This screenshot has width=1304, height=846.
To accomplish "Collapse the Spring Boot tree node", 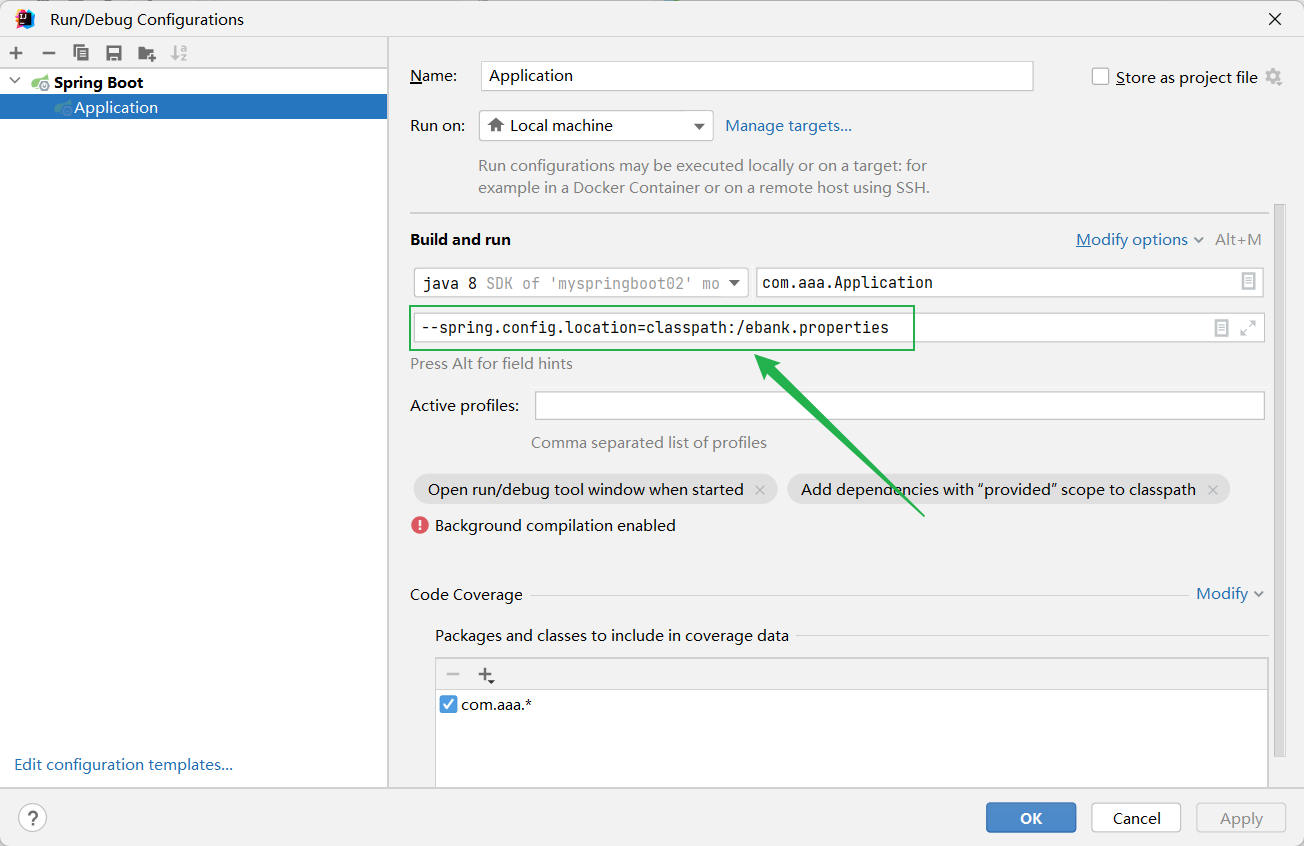I will point(14,82).
